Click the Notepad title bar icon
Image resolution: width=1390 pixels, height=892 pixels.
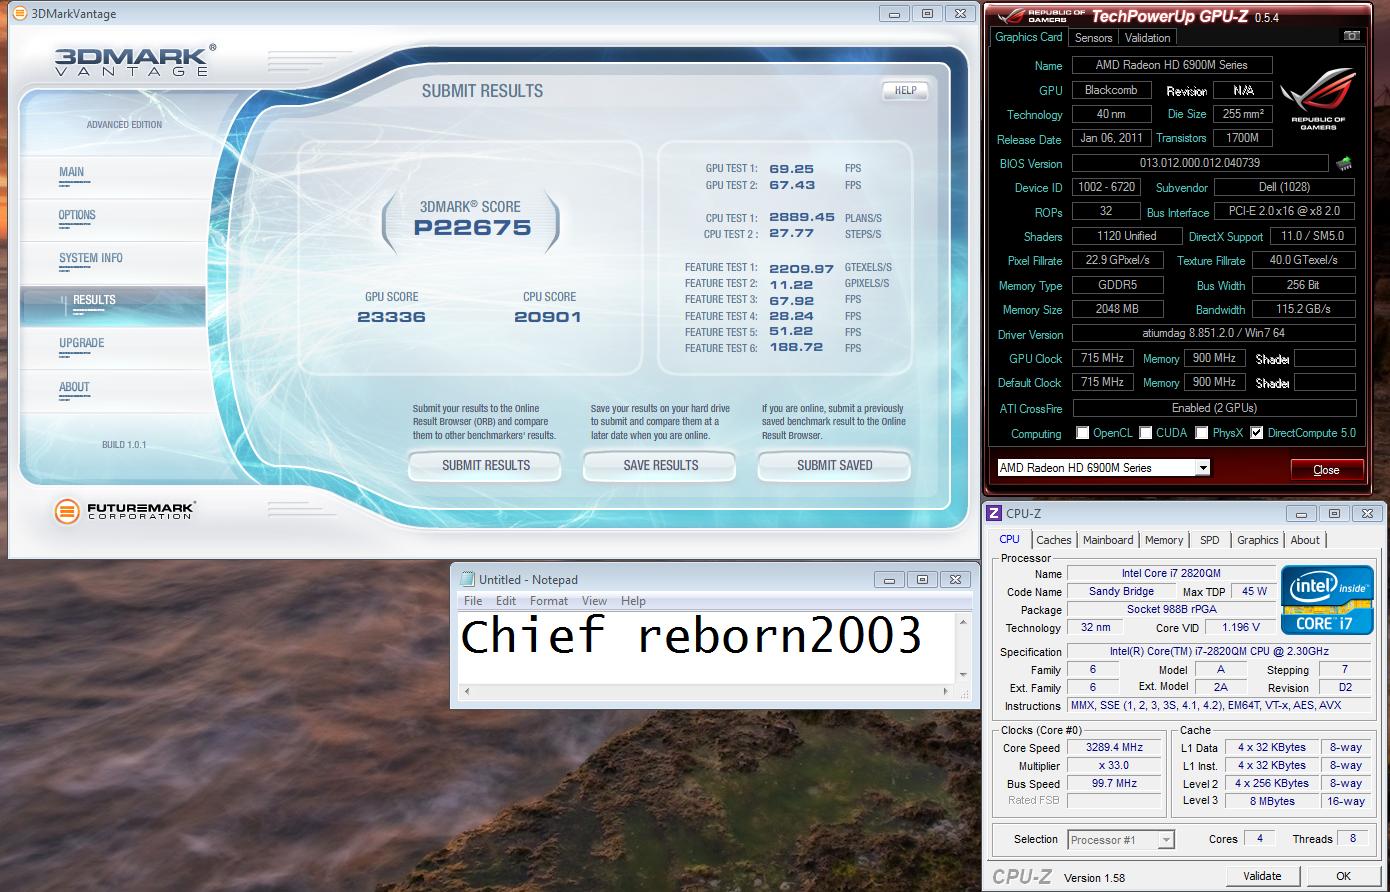(x=467, y=579)
